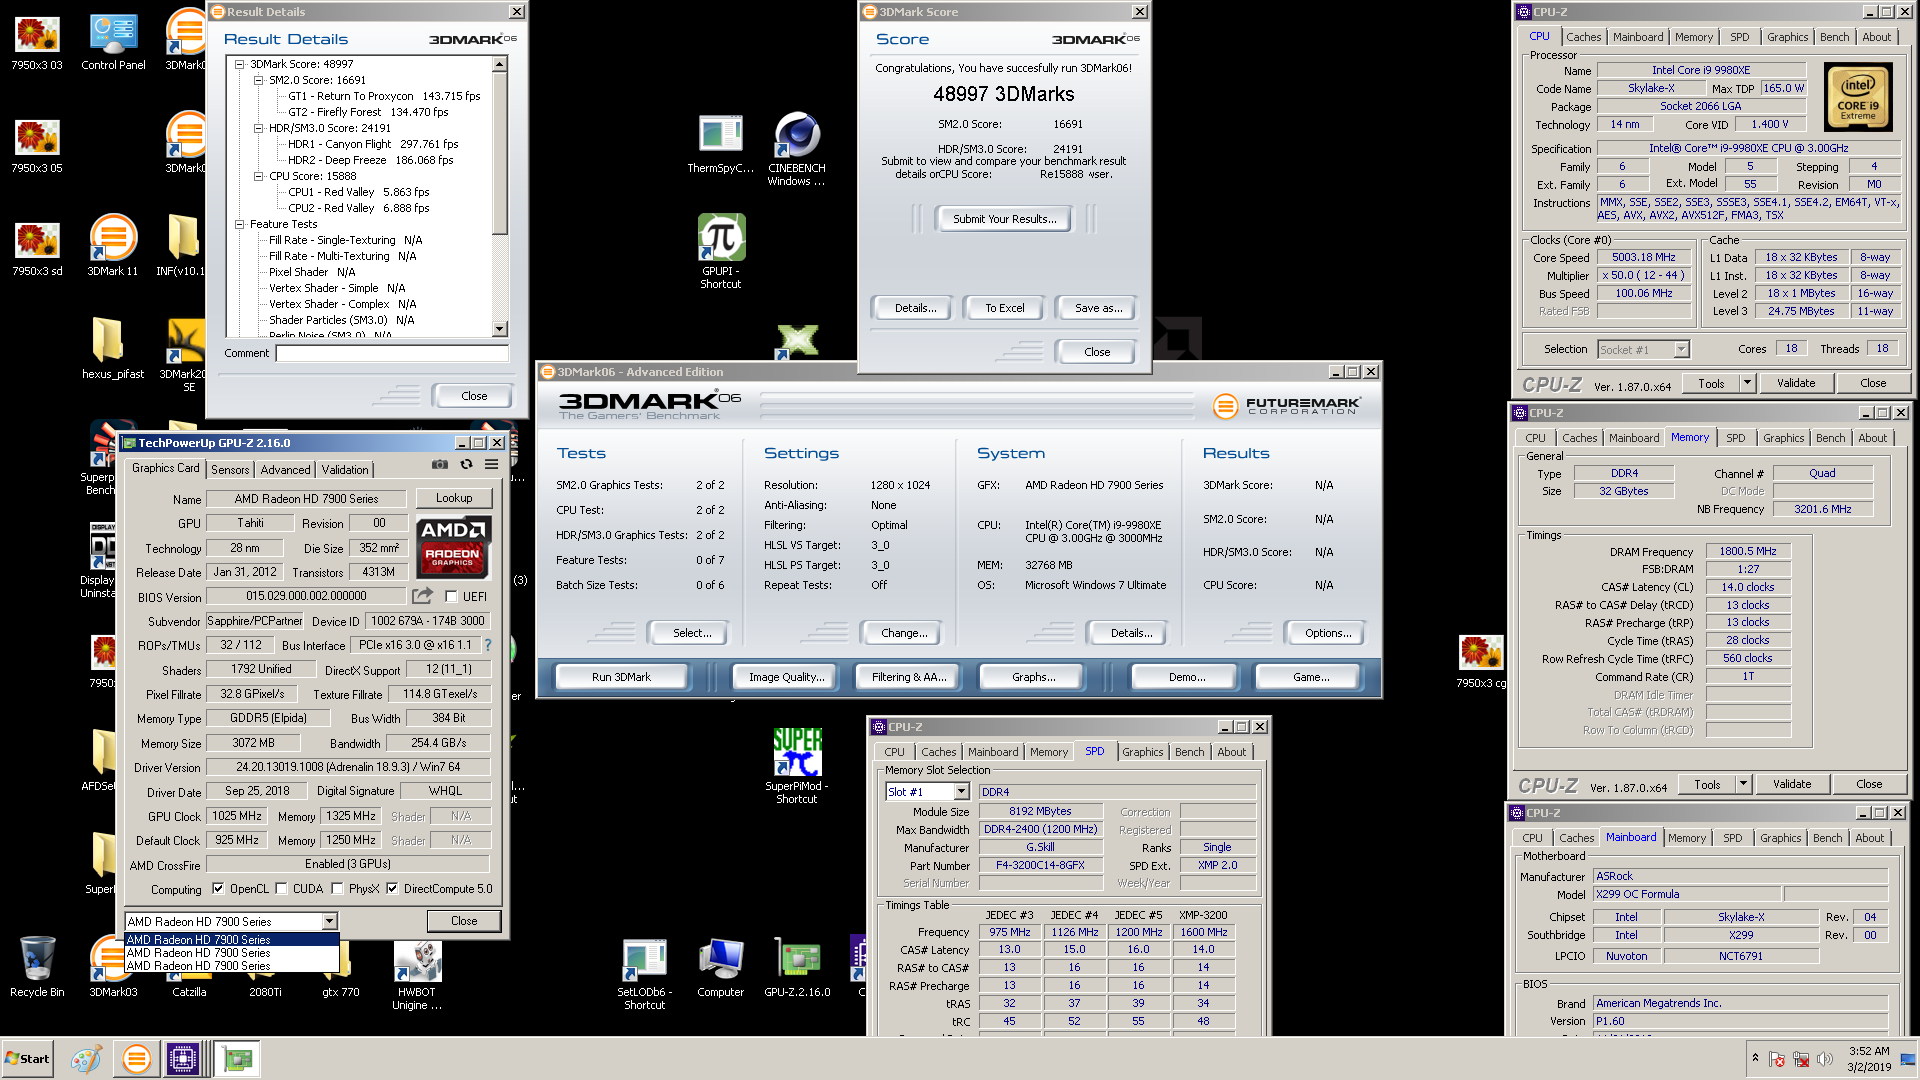1920x1080 pixels.
Task: Click the bus interface question mark icon
Action: tap(488, 645)
